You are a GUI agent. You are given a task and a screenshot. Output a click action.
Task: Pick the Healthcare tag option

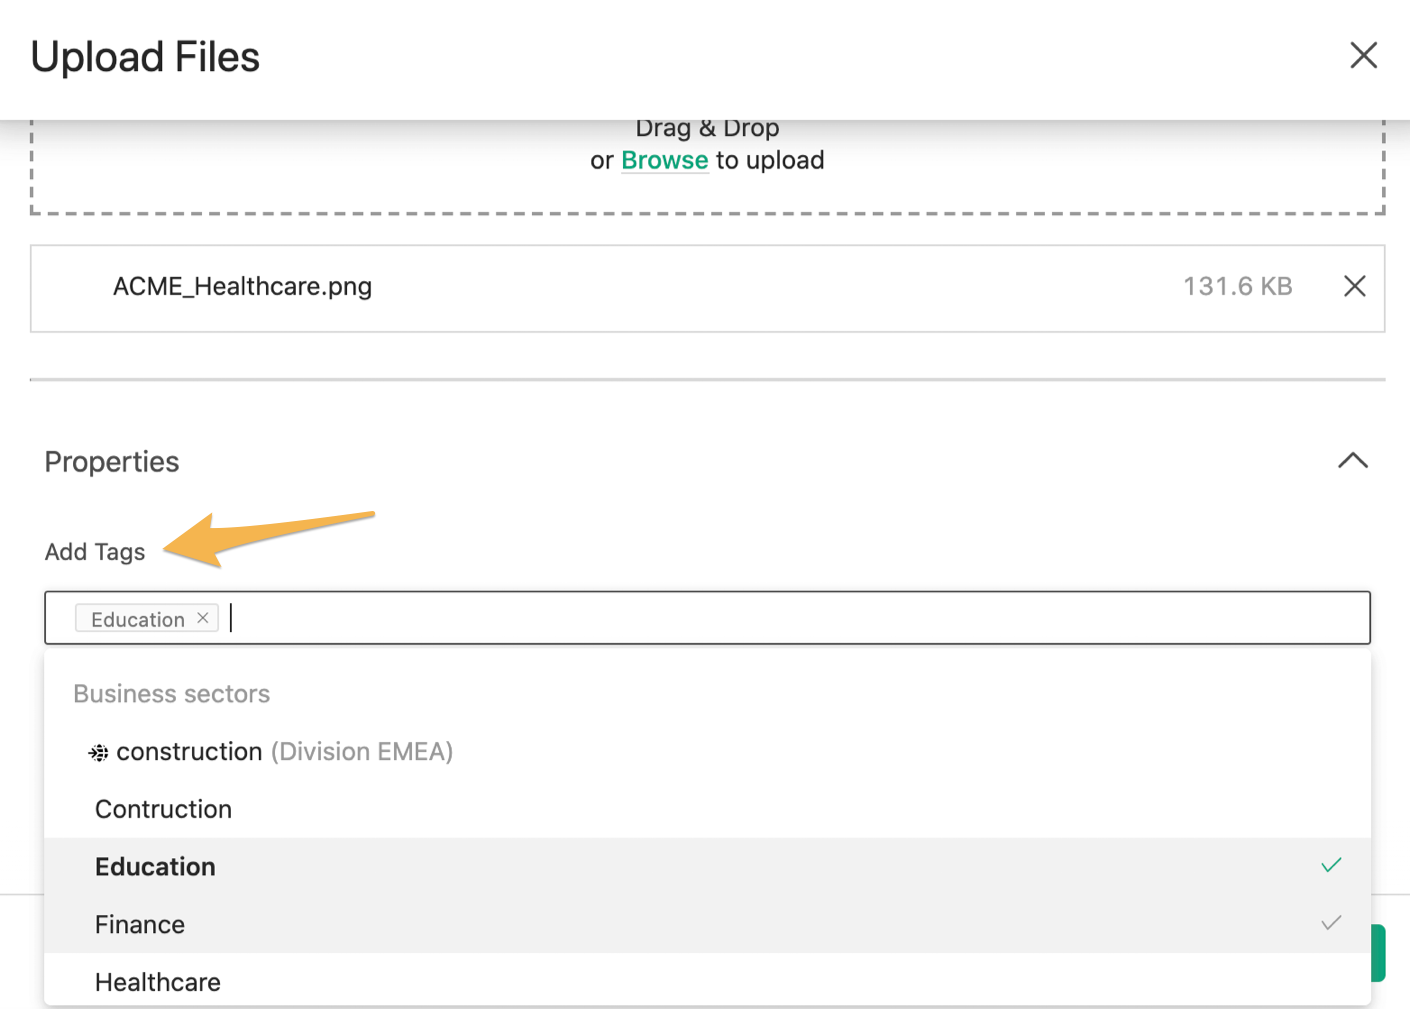coord(707,980)
